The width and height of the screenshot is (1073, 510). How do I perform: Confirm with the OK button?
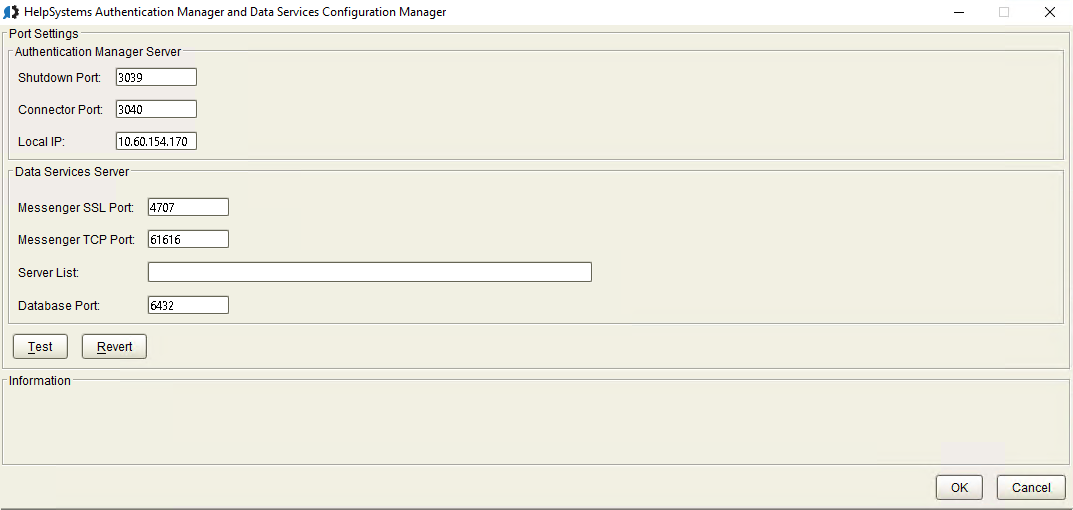click(x=959, y=487)
